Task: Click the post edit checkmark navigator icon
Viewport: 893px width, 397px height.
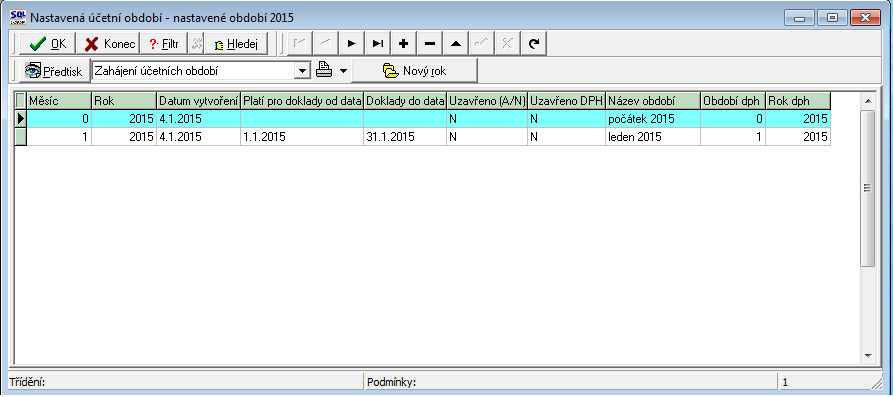Action: coord(482,43)
